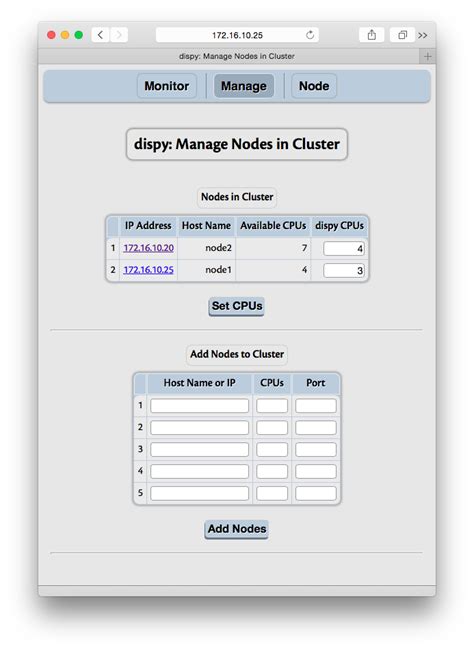Click the Safari forward arrow
Image resolution: width=474 pixels, height=651 pixels.
119,35
